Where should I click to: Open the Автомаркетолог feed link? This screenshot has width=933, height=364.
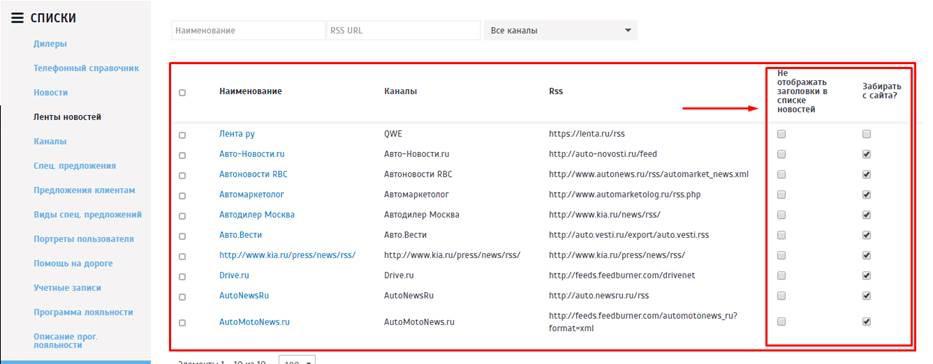252,194
